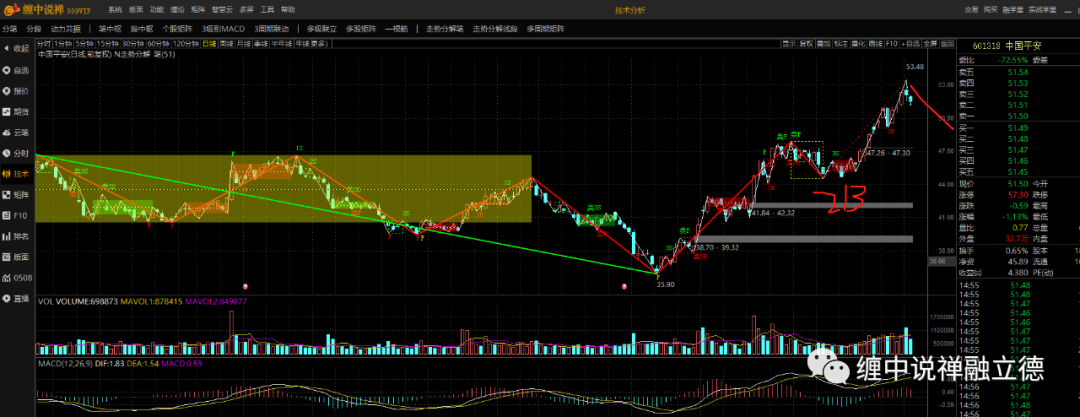The height and width of the screenshot is (417, 1080).
Task: Select 多级联立 in the toolbar
Action: (322, 29)
